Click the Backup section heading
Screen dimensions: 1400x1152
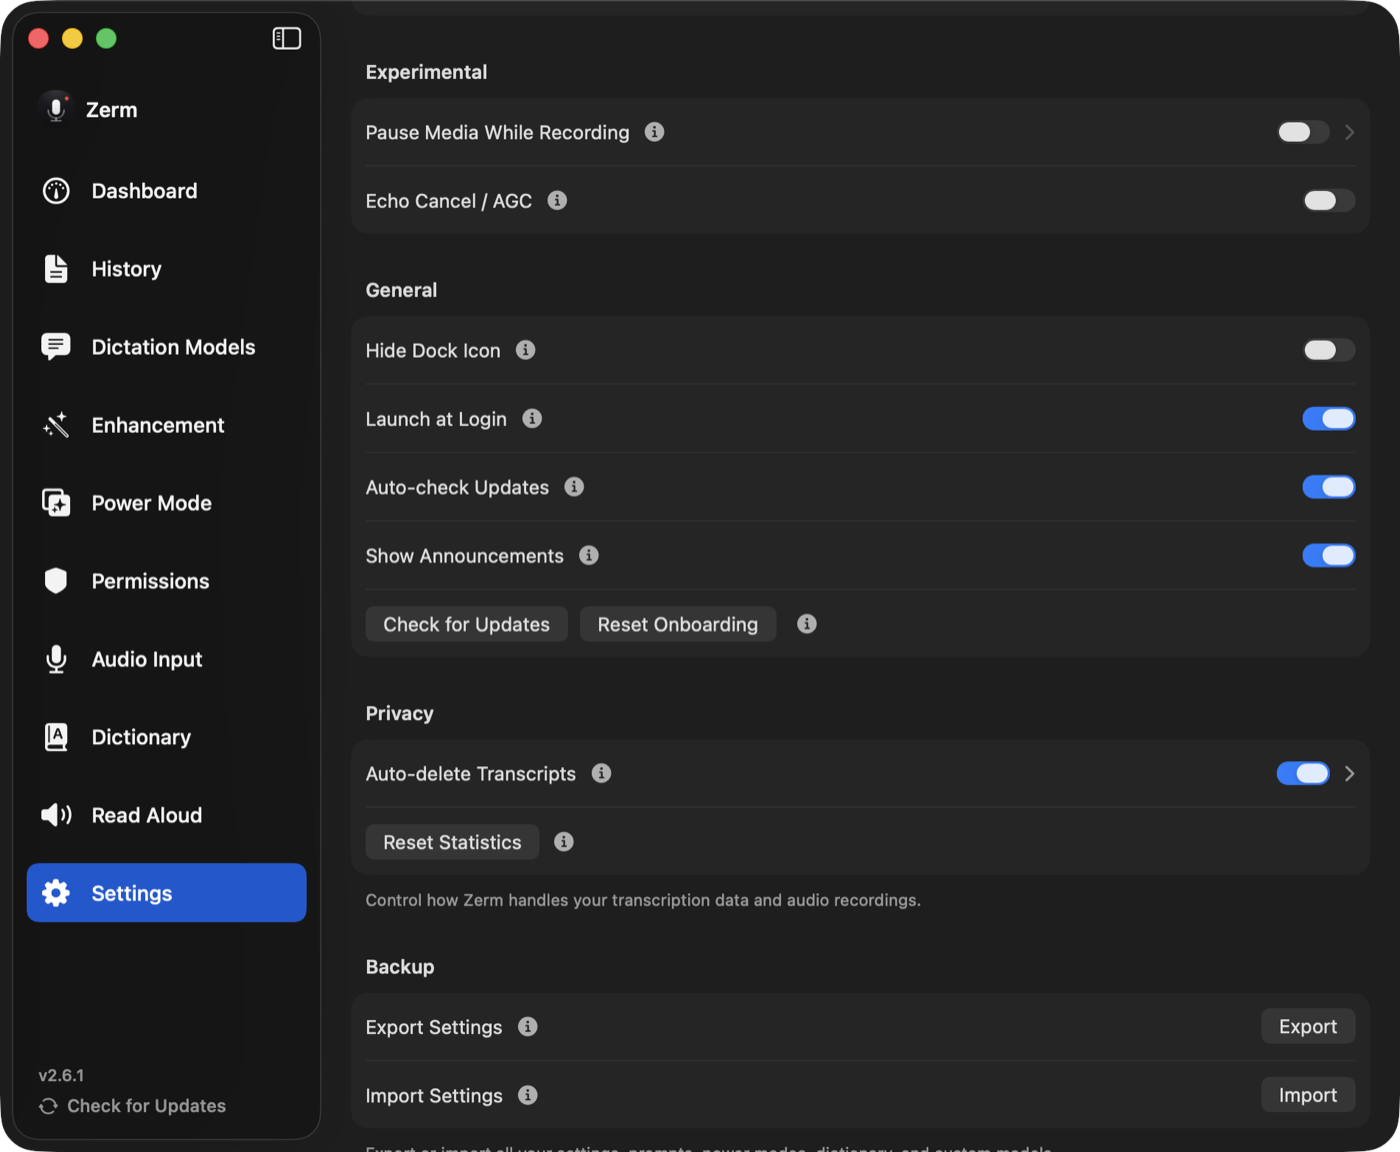coord(400,967)
